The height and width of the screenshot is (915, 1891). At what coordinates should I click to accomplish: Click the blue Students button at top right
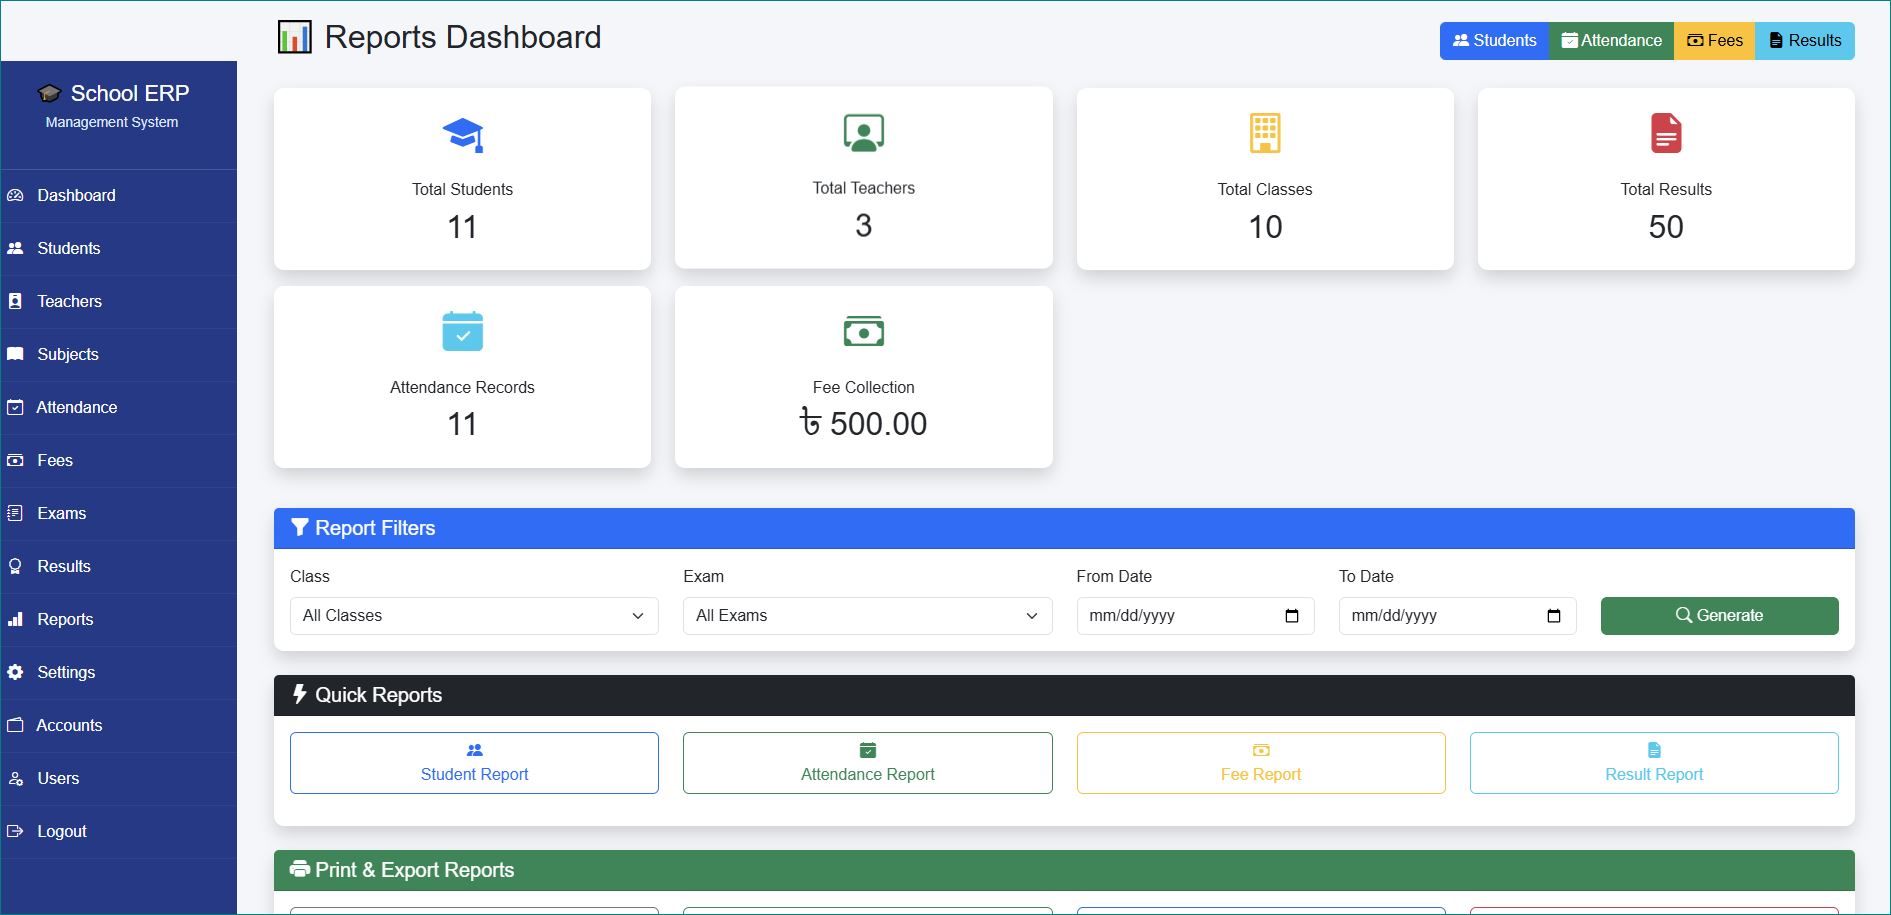[1494, 41]
